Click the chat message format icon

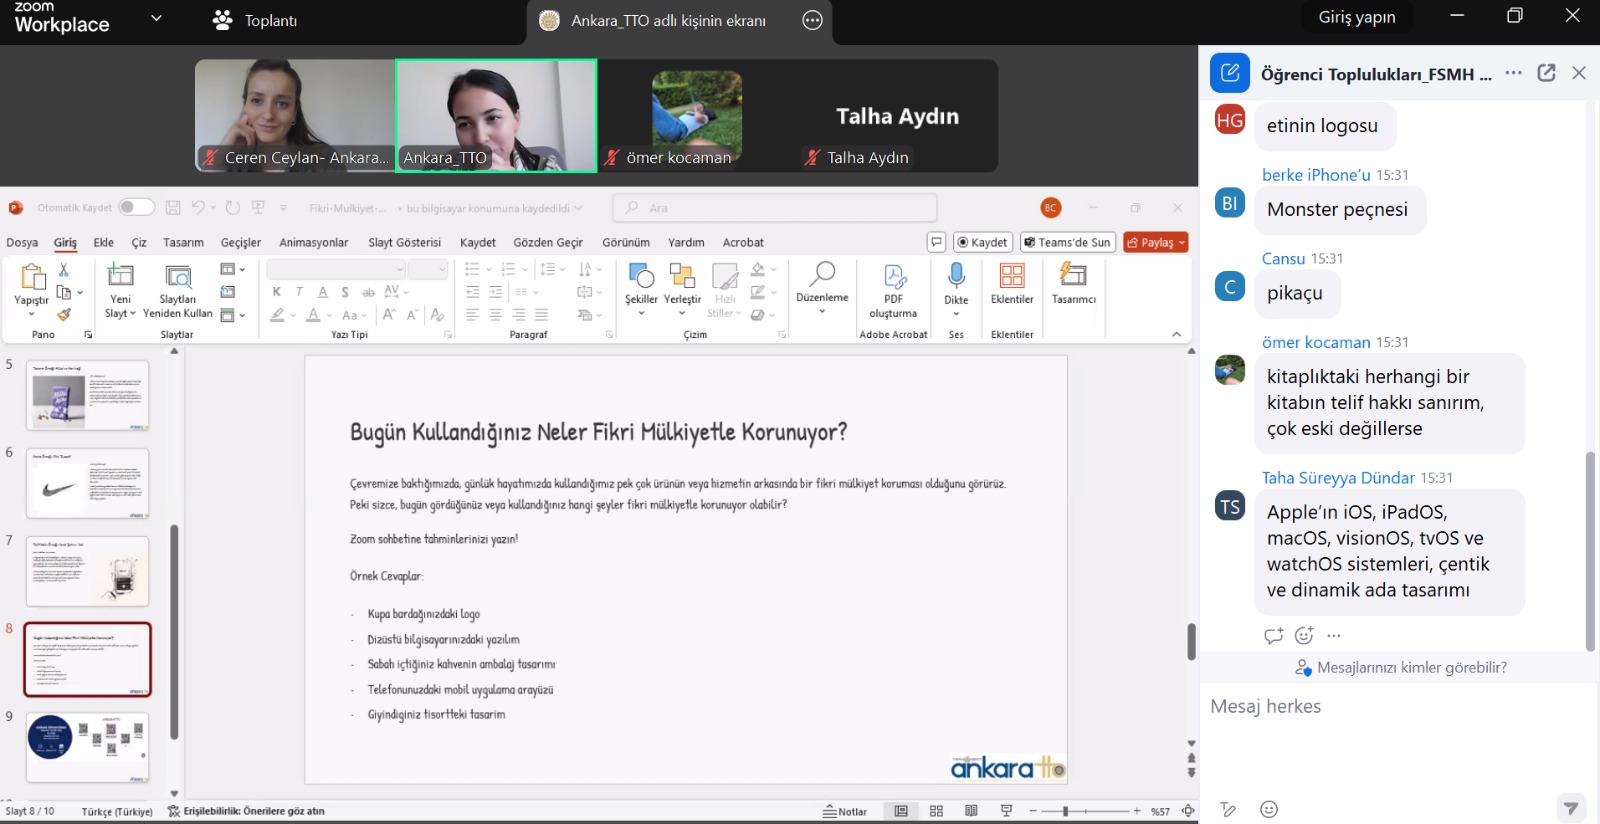(x=1228, y=809)
